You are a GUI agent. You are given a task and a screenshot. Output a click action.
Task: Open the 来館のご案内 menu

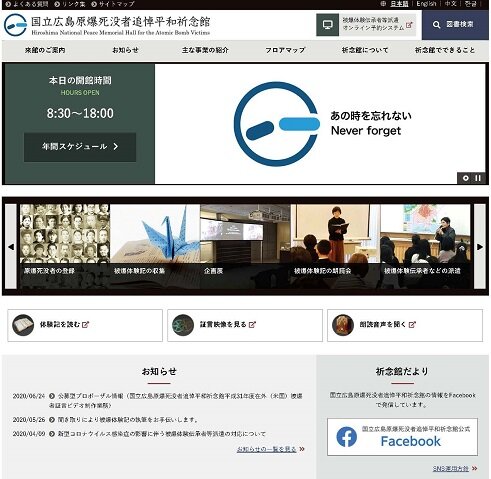coord(45,50)
